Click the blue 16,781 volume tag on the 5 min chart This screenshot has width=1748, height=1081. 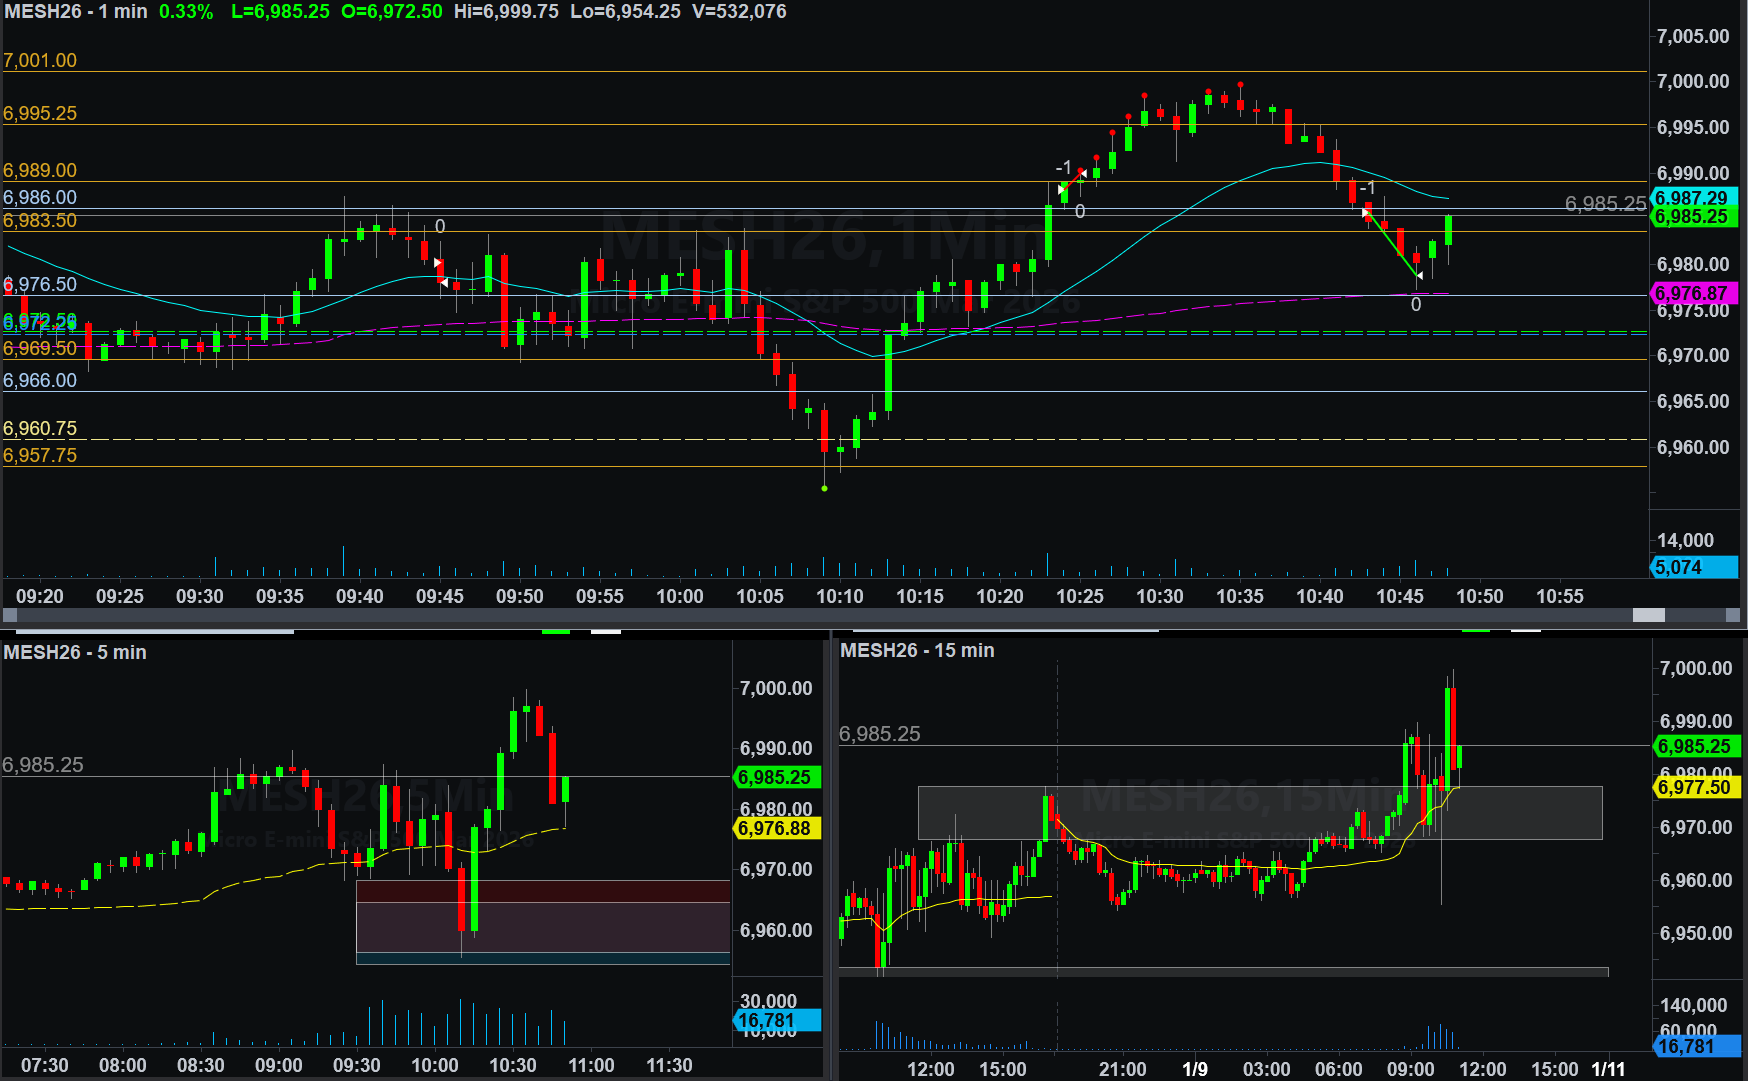(x=776, y=1020)
